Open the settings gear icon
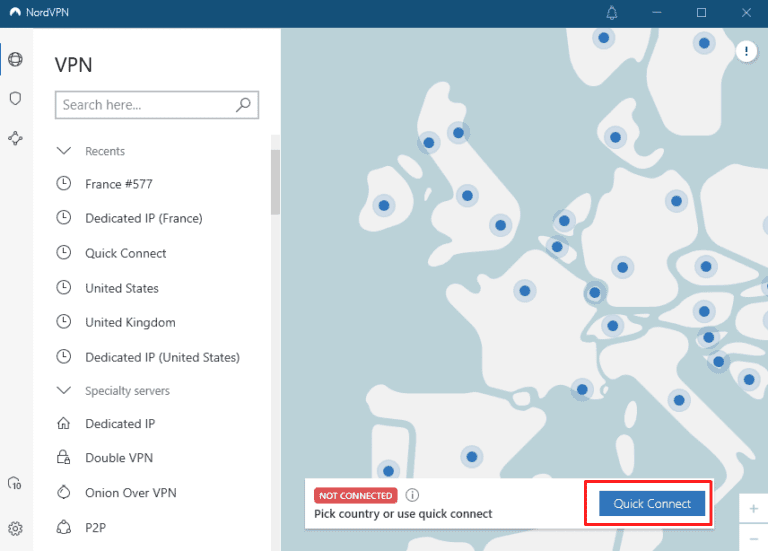 click(x=15, y=528)
